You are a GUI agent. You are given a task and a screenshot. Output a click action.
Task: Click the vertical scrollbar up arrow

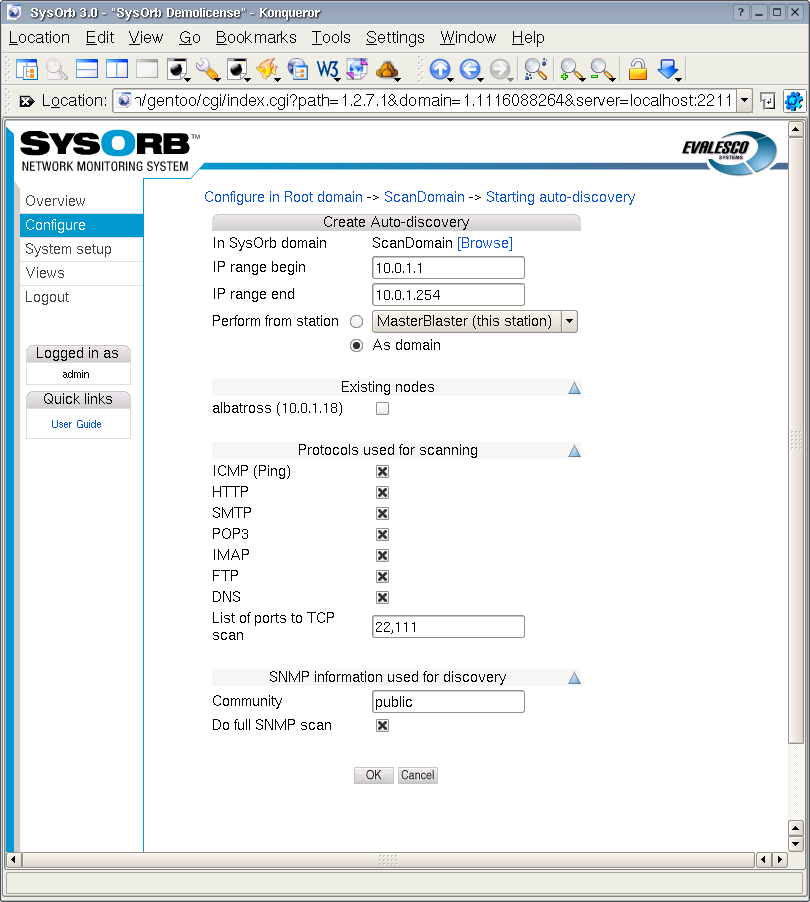coord(796,129)
